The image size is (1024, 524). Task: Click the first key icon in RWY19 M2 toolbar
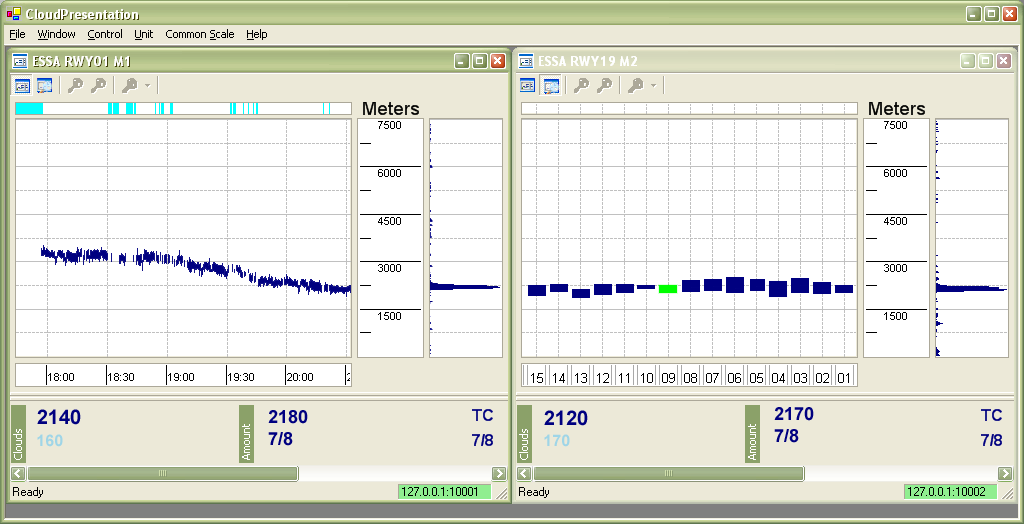[582, 86]
